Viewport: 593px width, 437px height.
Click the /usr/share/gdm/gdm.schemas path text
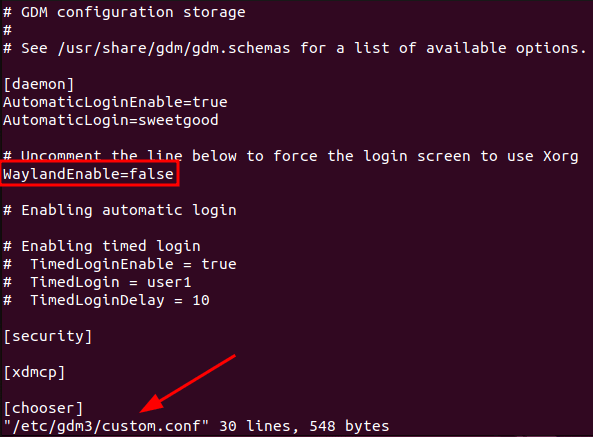174,48
